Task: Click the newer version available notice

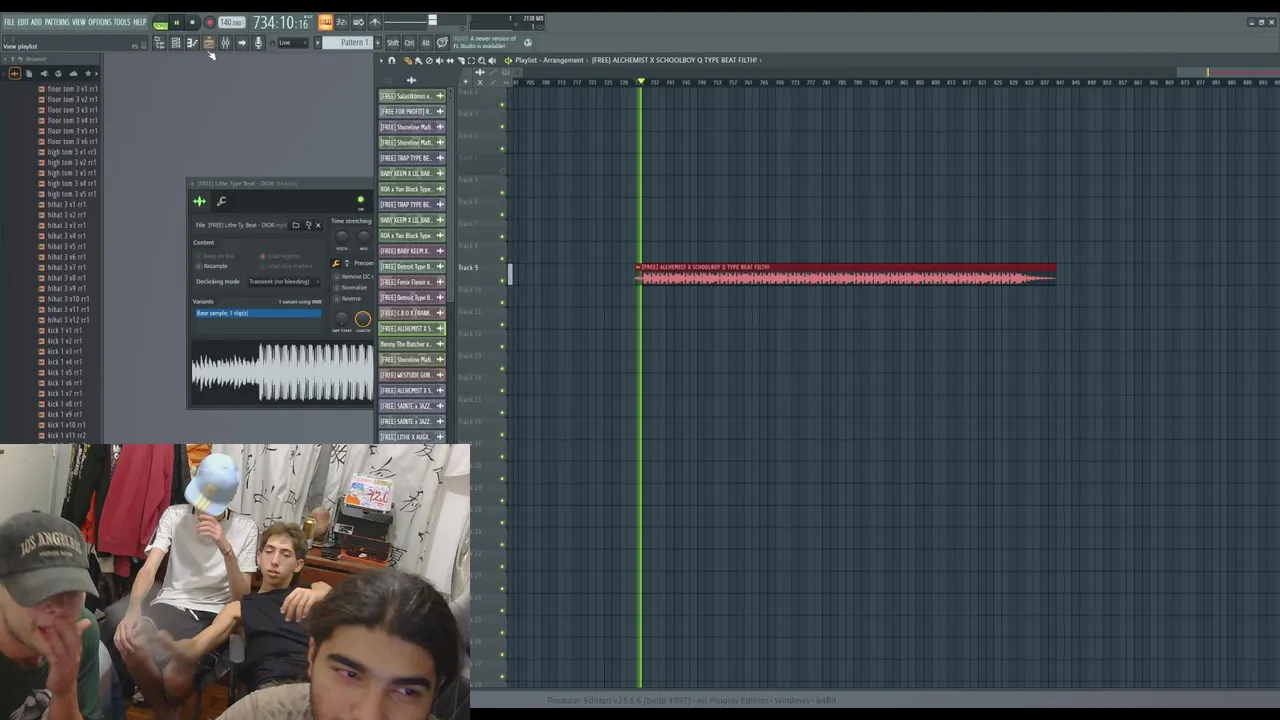Action: [x=485, y=43]
